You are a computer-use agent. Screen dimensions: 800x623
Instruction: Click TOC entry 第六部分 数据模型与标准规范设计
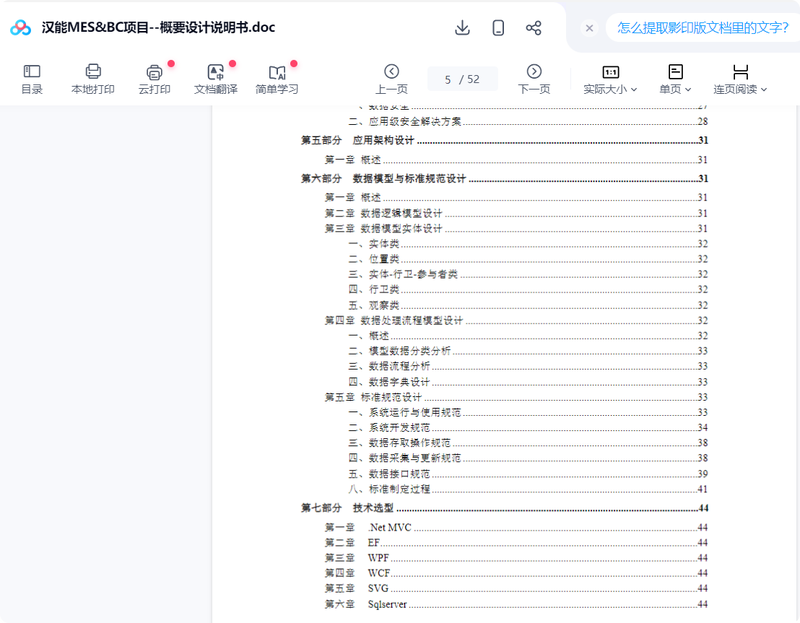pyautogui.click(x=504, y=179)
